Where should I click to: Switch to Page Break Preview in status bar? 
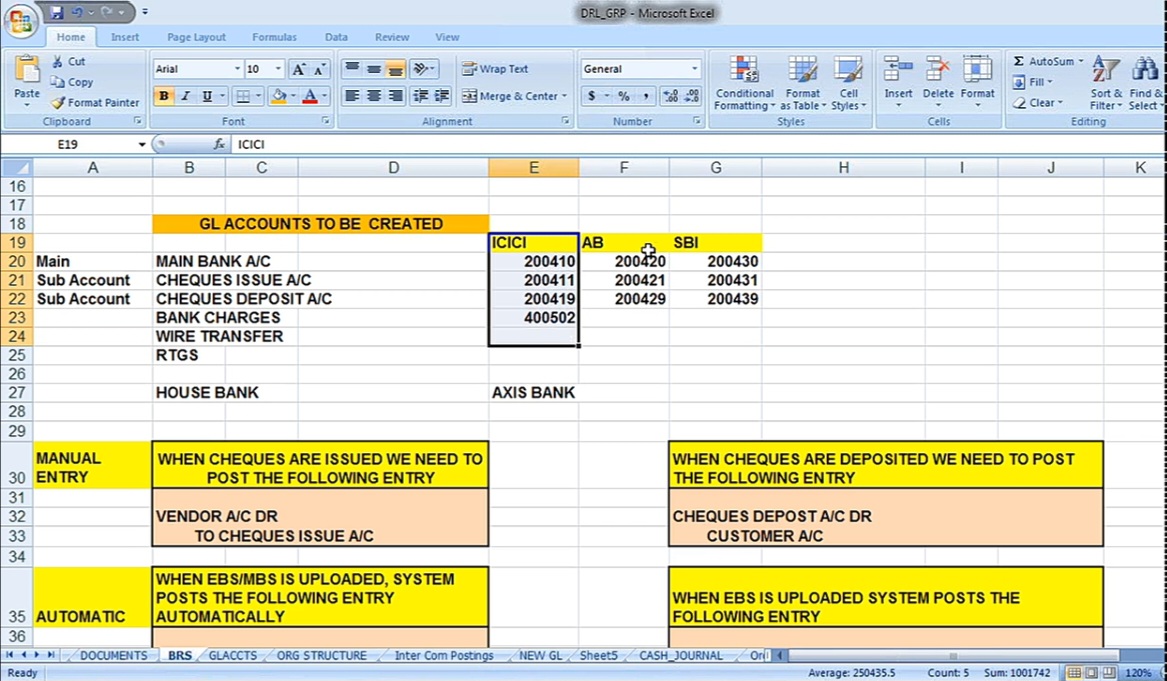(x=1109, y=673)
